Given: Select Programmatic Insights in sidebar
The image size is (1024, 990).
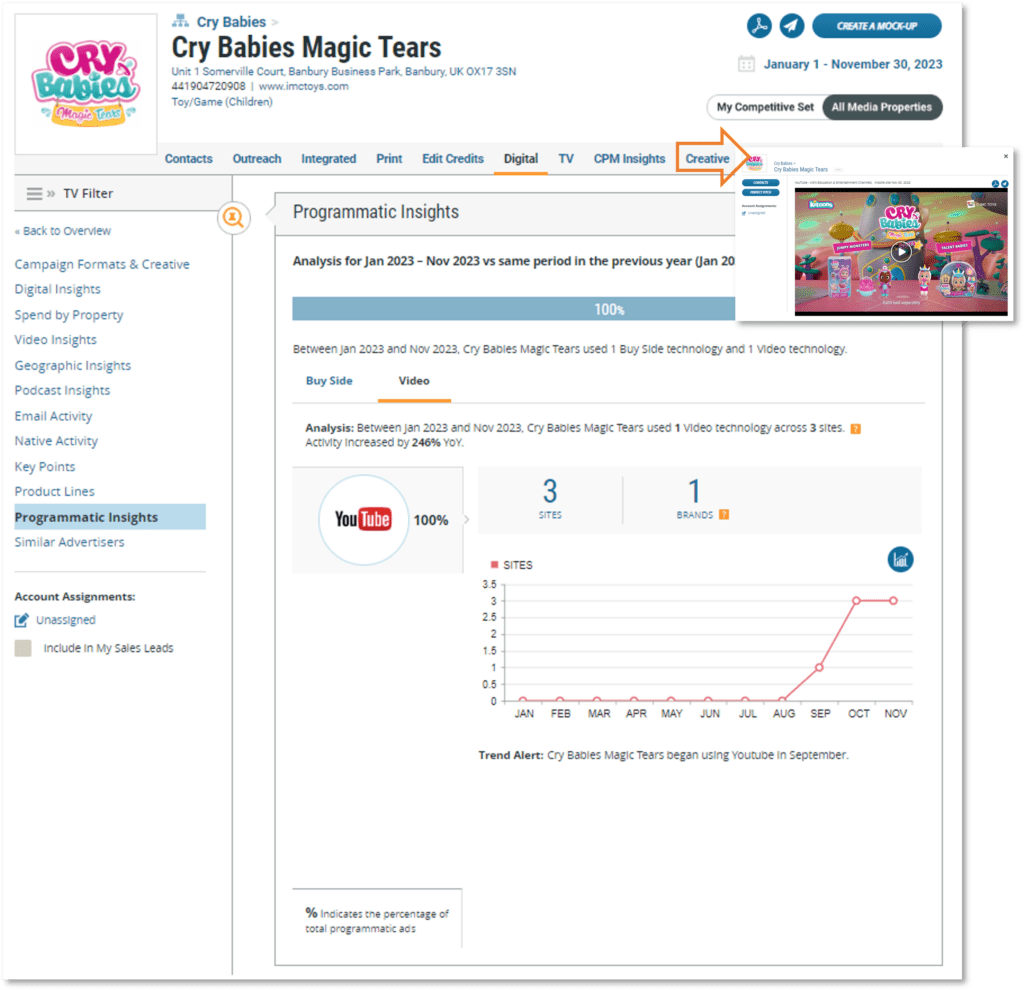Looking at the screenshot, I should 110,517.
